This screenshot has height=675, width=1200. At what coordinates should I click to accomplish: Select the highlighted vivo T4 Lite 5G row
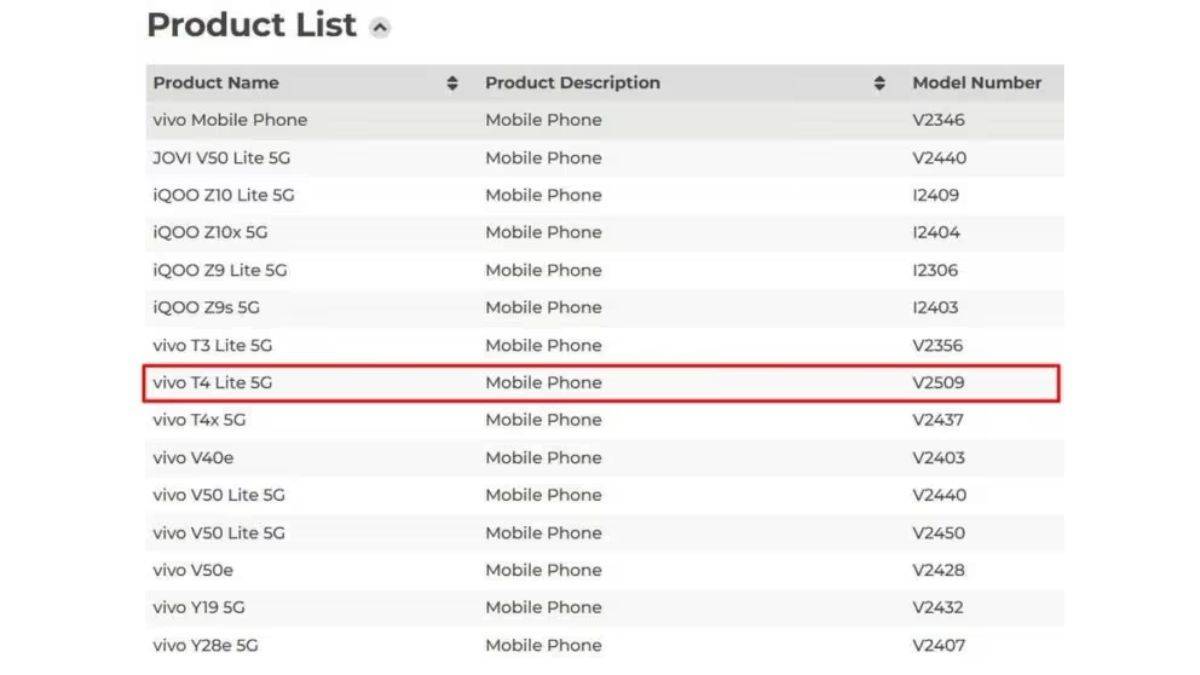[601, 383]
